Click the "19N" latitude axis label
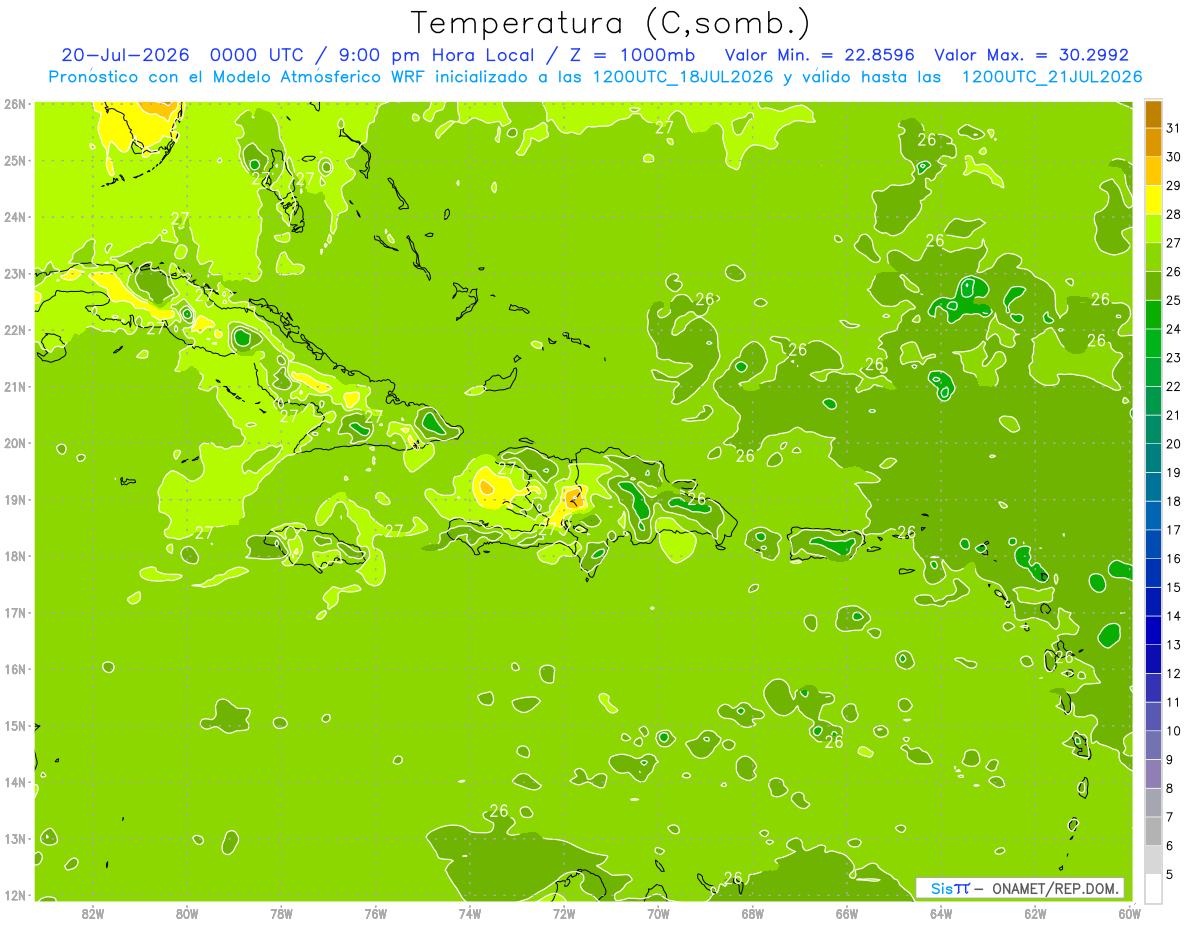The height and width of the screenshot is (927, 1200). 14,499
